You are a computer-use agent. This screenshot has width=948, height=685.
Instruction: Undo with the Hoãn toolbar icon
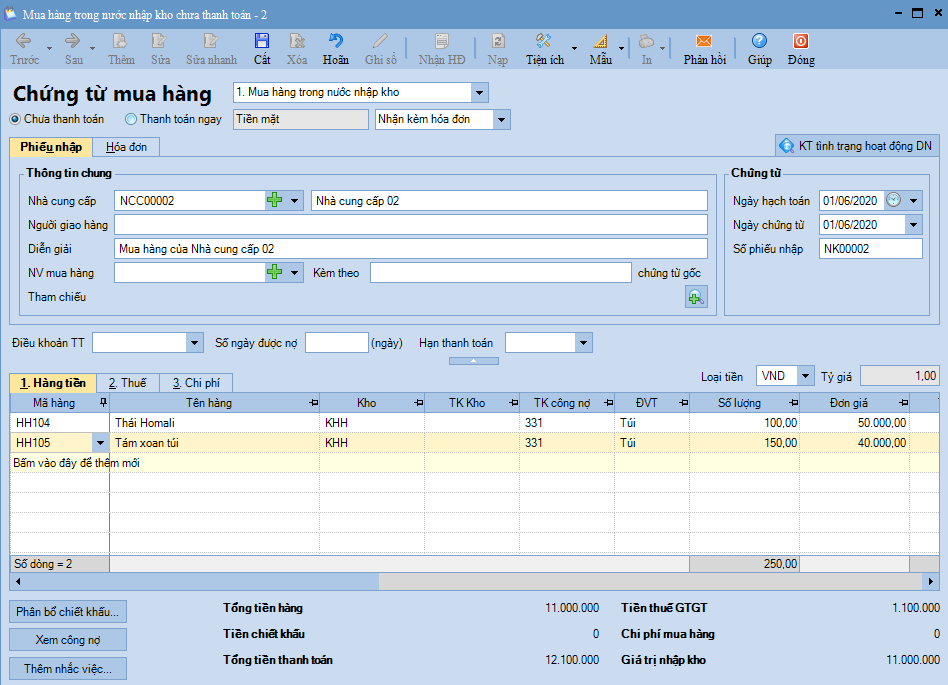point(336,41)
